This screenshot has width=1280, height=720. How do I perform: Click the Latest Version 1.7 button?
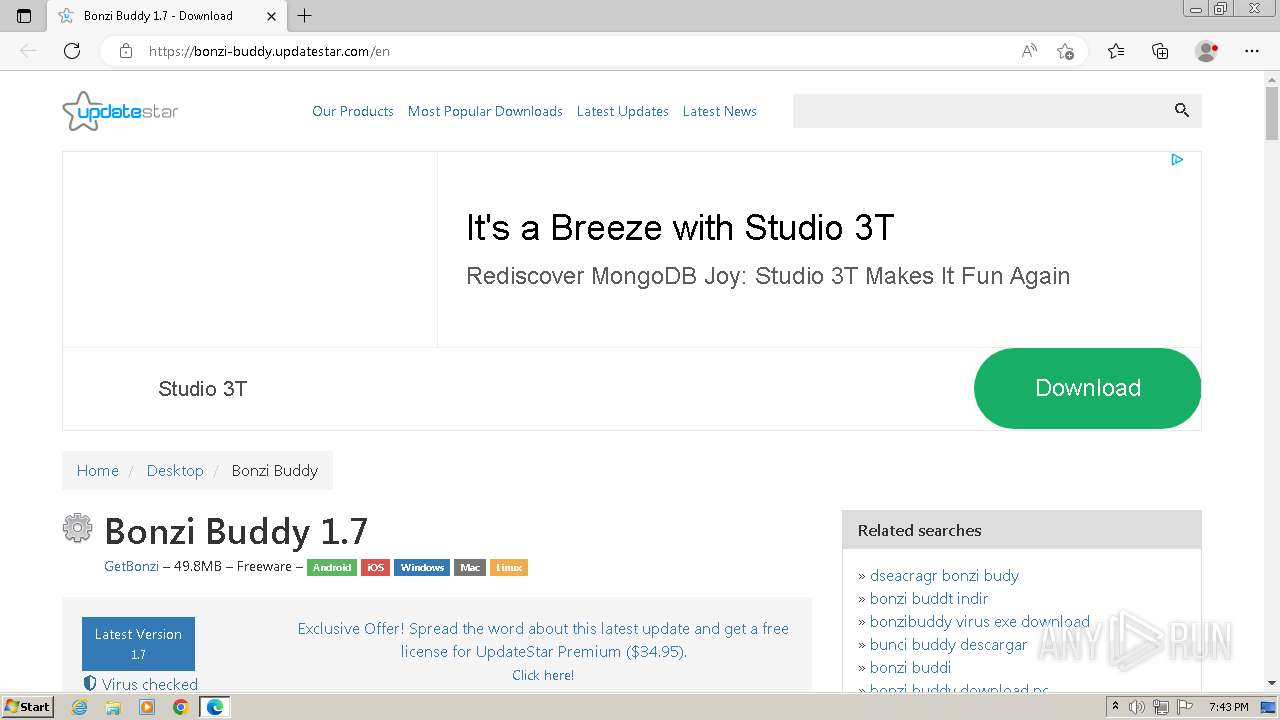point(138,644)
